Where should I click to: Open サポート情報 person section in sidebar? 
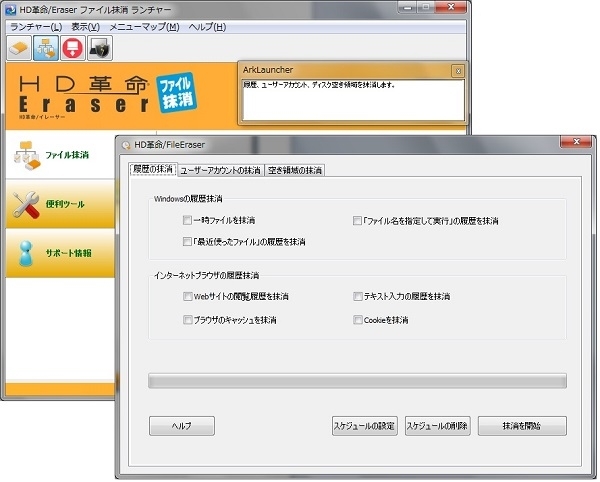coord(60,253)
